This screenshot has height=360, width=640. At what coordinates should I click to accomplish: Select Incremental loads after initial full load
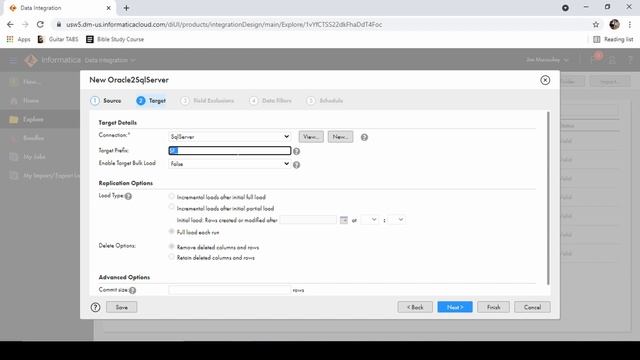[171, 196]
